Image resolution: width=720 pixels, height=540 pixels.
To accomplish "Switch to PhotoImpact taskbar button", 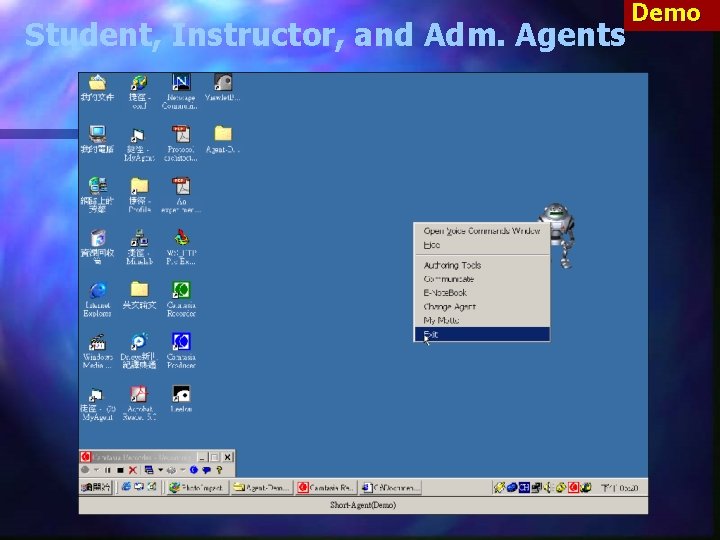I will pyautogui.click(x=197, y=488).
